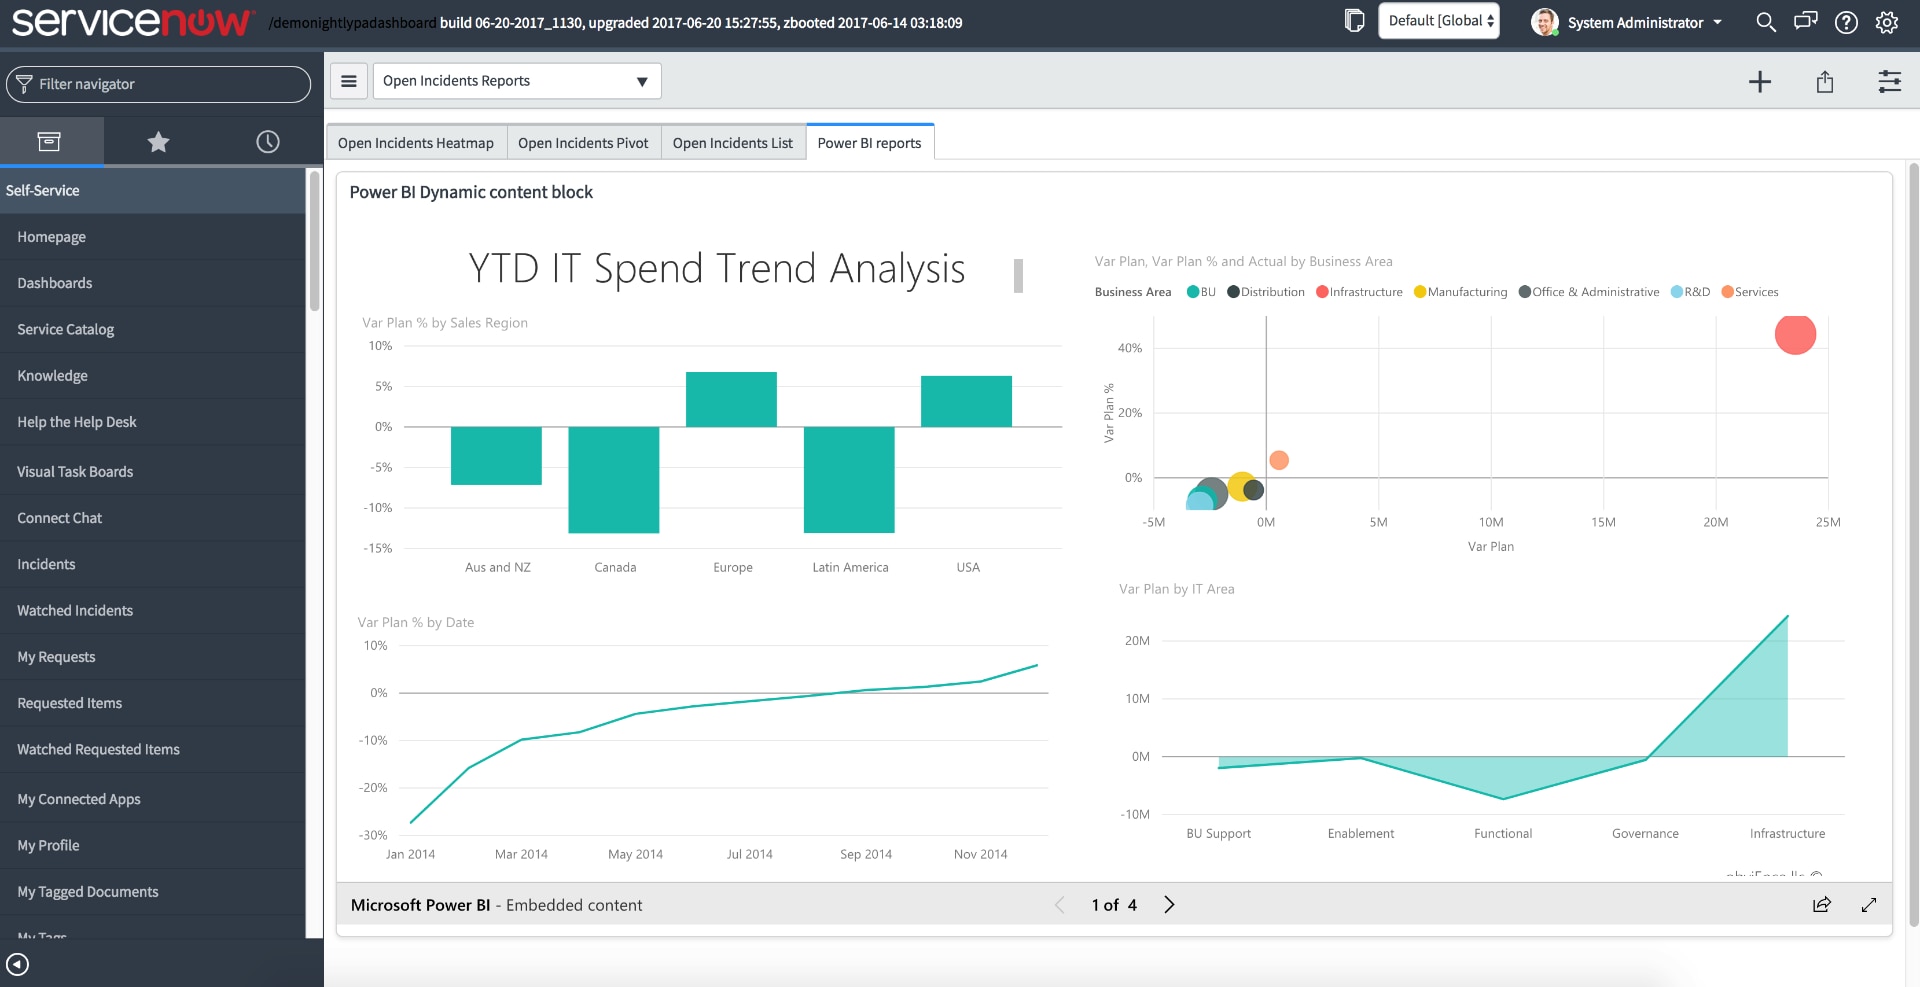Select the Power BI reports tab

coord(870,143)
